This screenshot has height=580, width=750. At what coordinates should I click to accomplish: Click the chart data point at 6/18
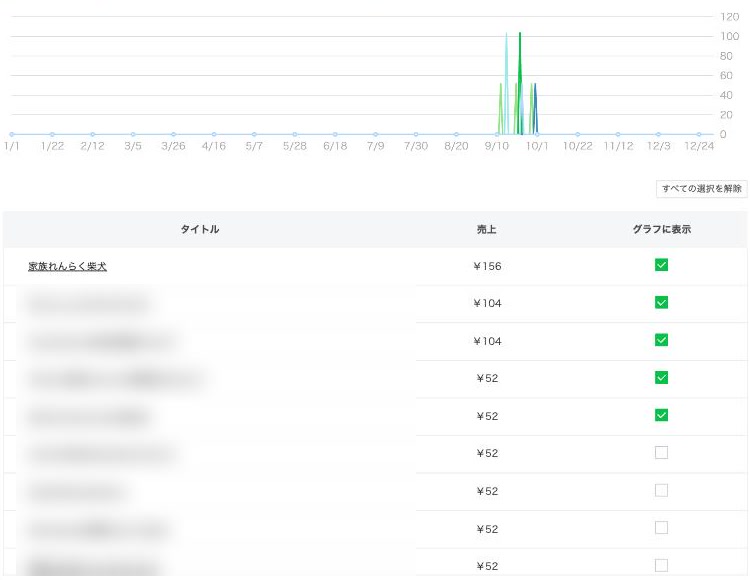pos(335,134)
